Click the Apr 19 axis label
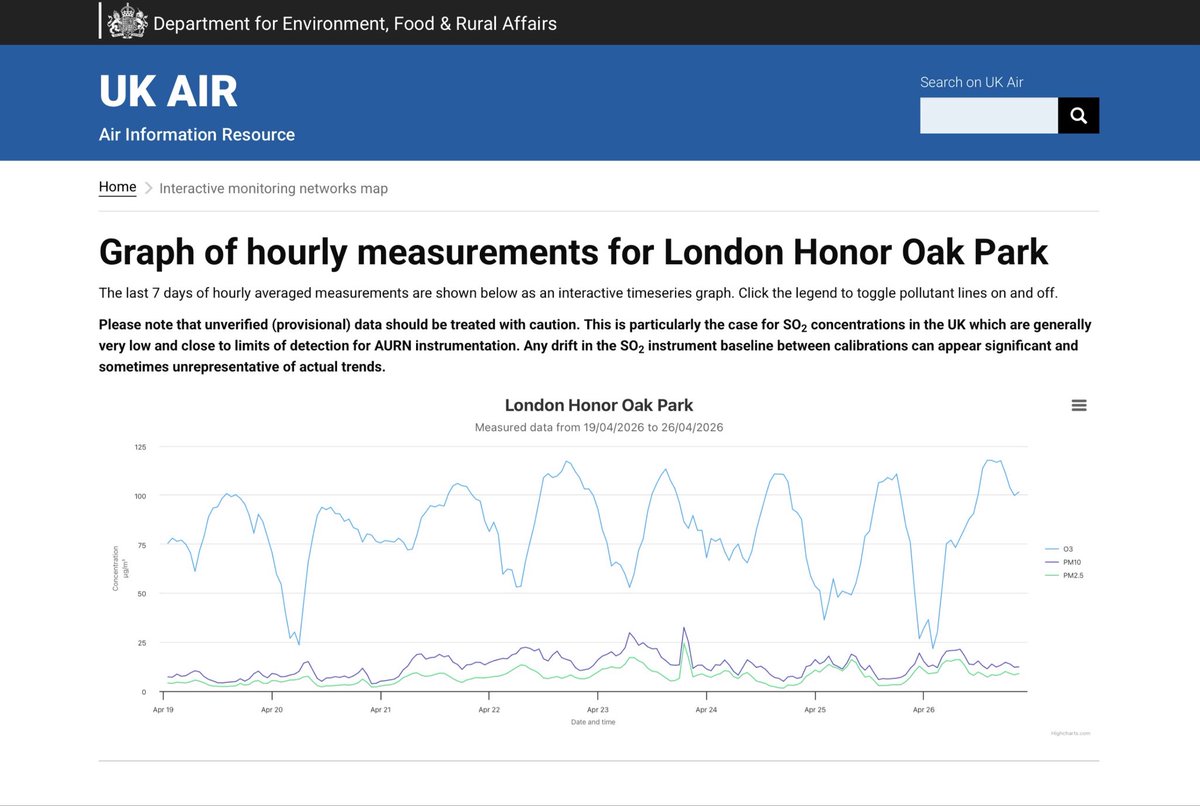 click(164, 710)
